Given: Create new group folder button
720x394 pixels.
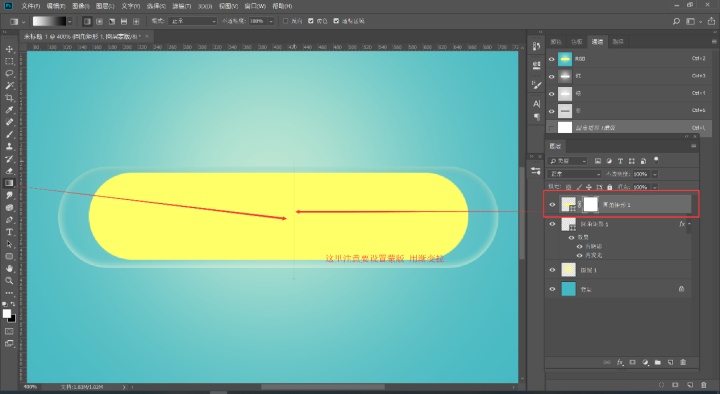Looking at the screenshot, I should (x=658, y=362).
